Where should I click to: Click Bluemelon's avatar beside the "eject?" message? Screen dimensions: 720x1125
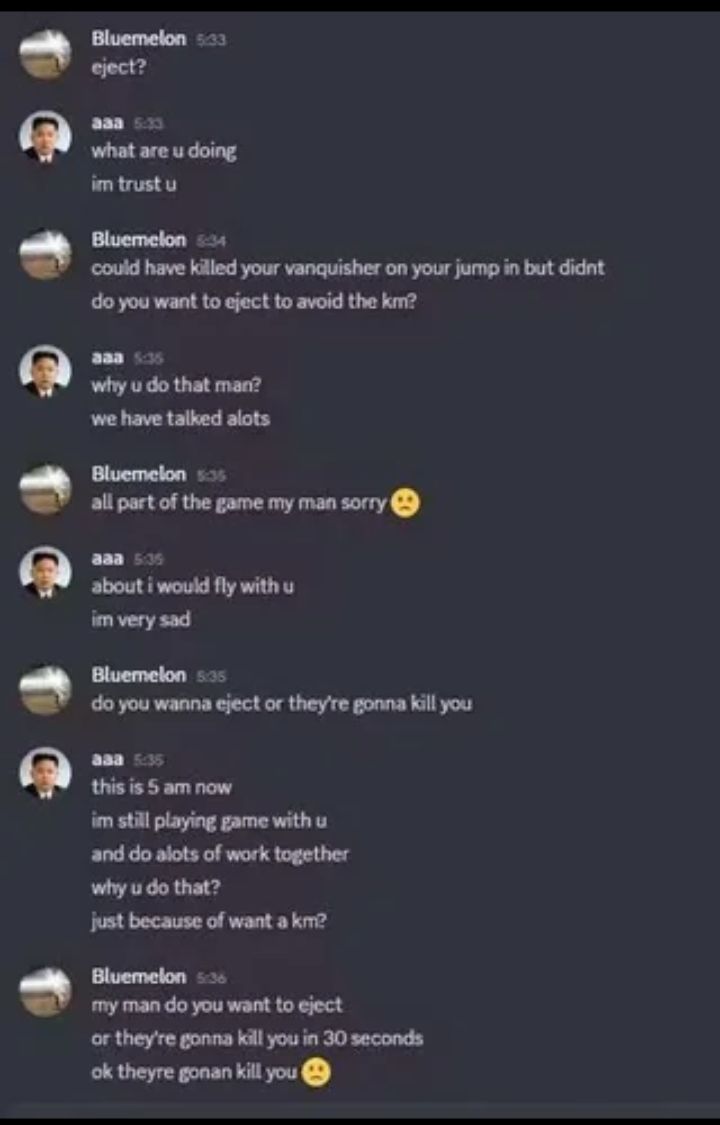pyautogui.click(x=45, y=53)
